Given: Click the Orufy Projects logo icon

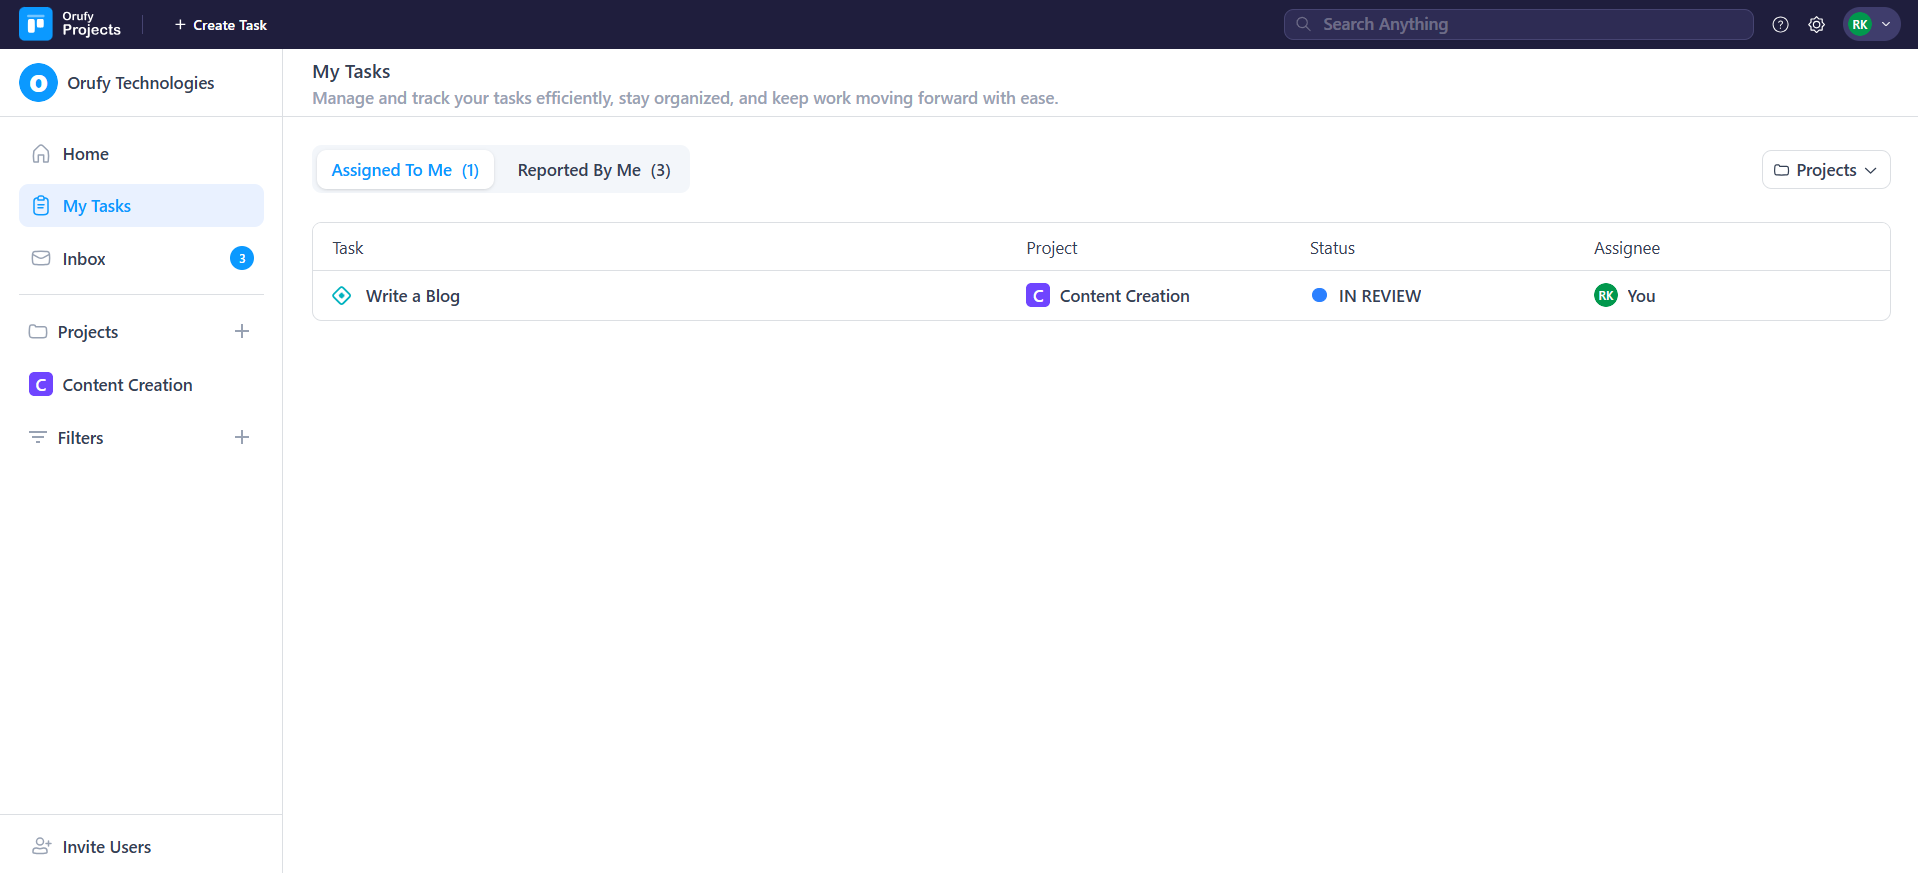Looking at the screenshot, I should pos(36,24).
